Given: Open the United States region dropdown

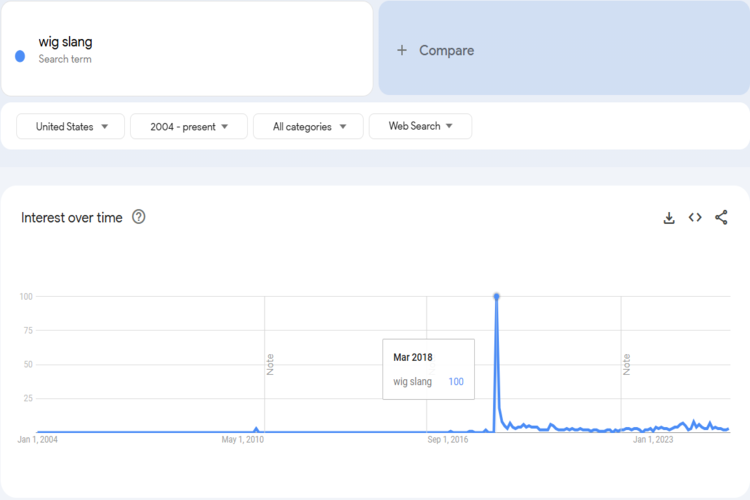Looking at the screenshot, I should tap(70, 126).
